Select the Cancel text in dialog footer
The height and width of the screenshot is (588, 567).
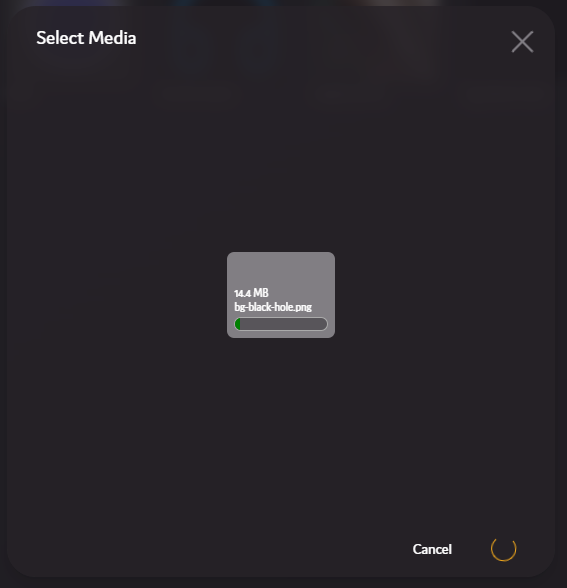432,549
